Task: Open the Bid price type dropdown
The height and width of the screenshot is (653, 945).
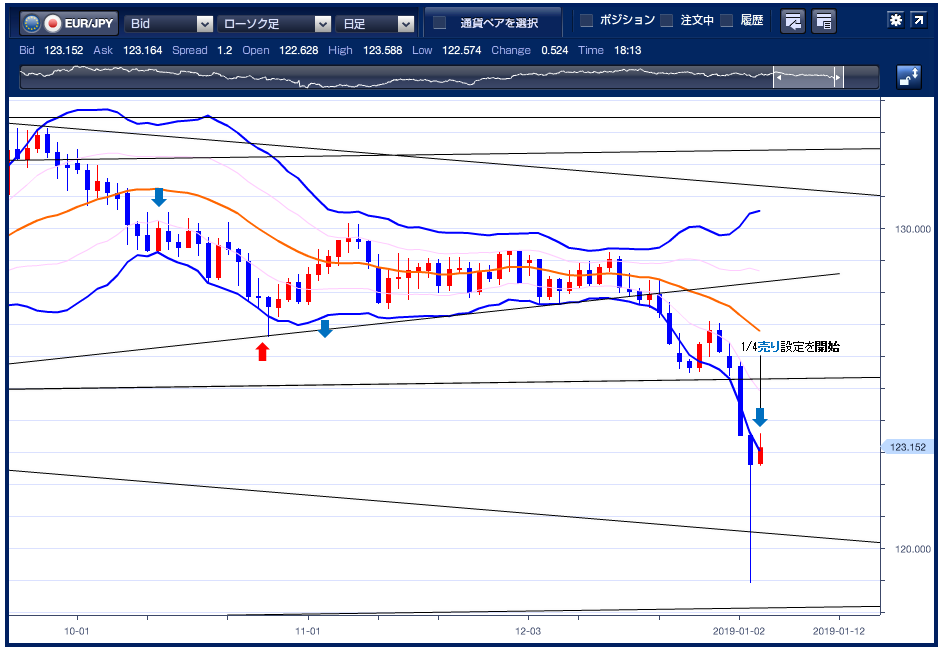Action: coord(169,24)
